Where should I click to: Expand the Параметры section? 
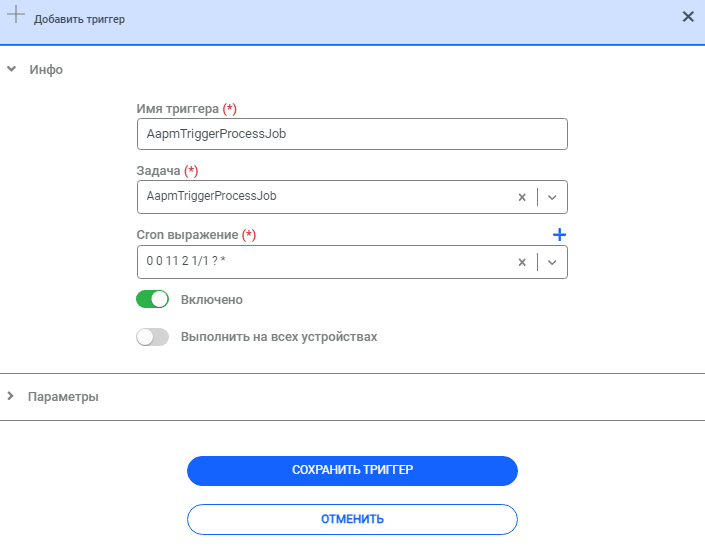pyautogui.click(x=11, y=396)
